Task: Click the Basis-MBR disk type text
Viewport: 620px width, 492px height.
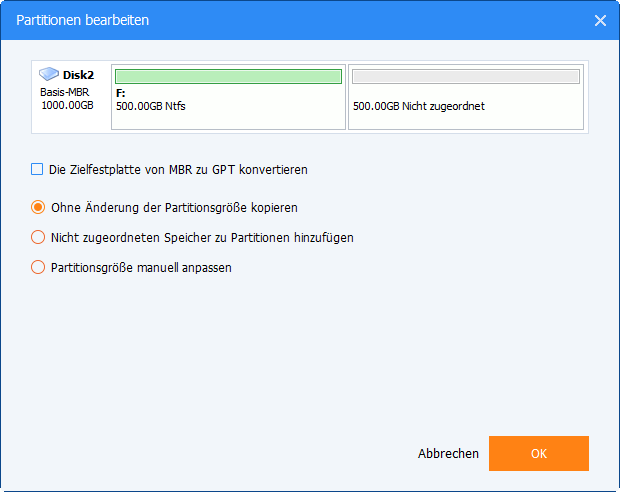Action: pos(64,92)
